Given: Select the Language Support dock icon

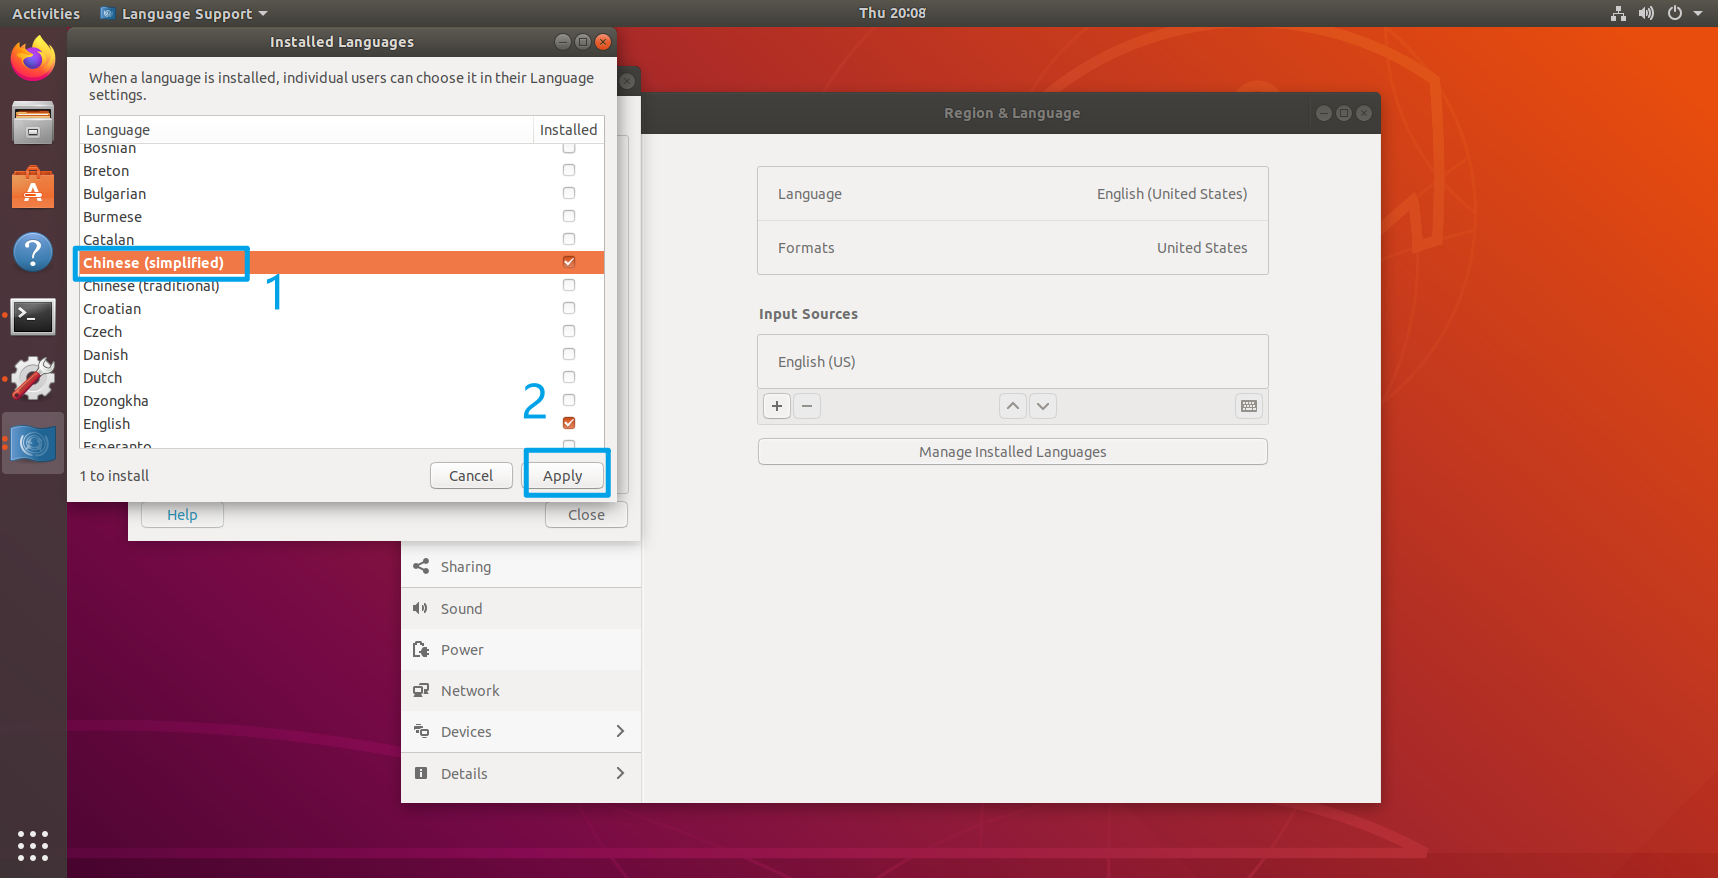Looking at the screenshot, I should pyautogui.click(x=33, y=444).
